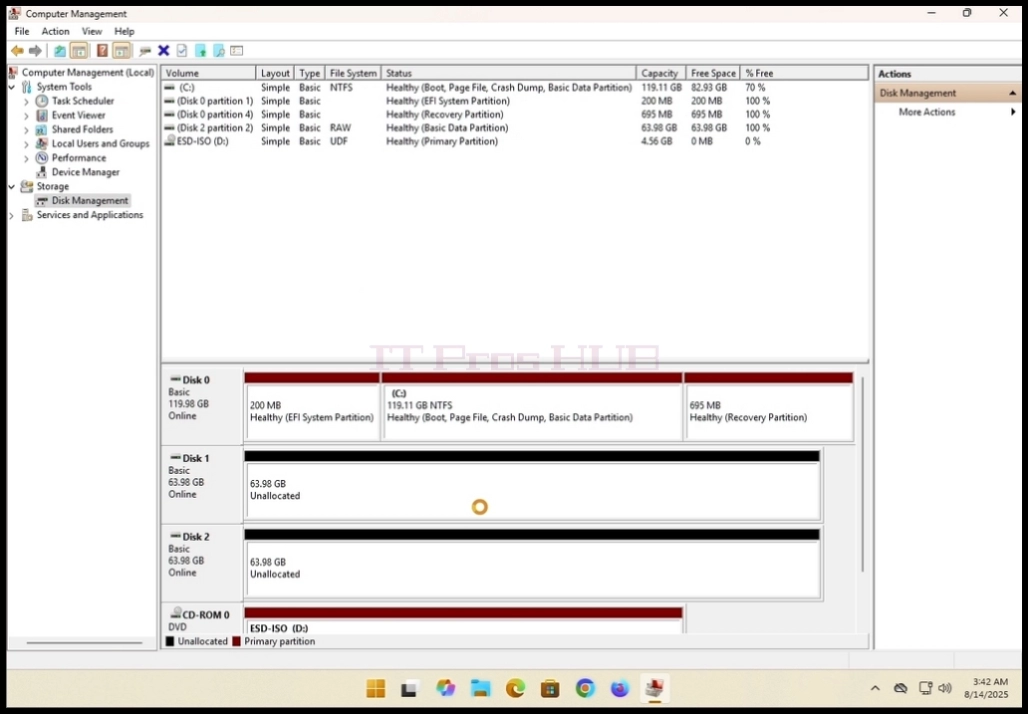Toggle Show/Hide Action Pane toolbar icon
Image resolution: width=1028 pixels, height=714 pixels.
[121, 50]
